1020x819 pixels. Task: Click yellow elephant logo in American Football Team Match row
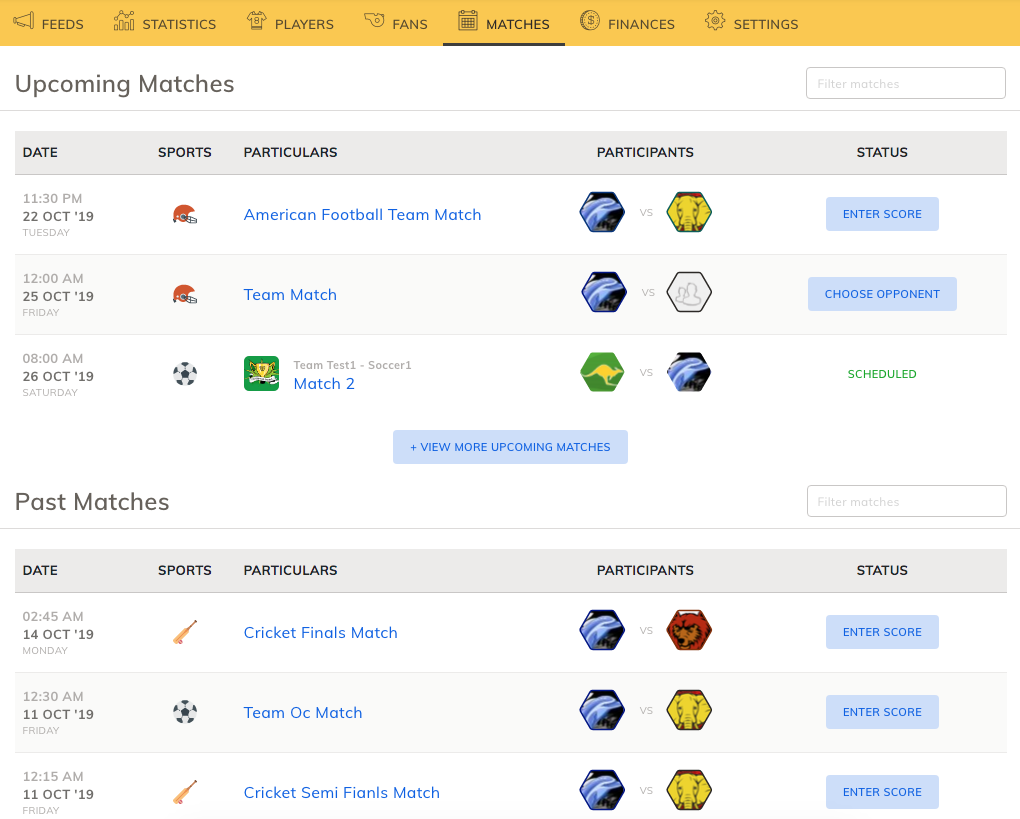click(689, 212)
